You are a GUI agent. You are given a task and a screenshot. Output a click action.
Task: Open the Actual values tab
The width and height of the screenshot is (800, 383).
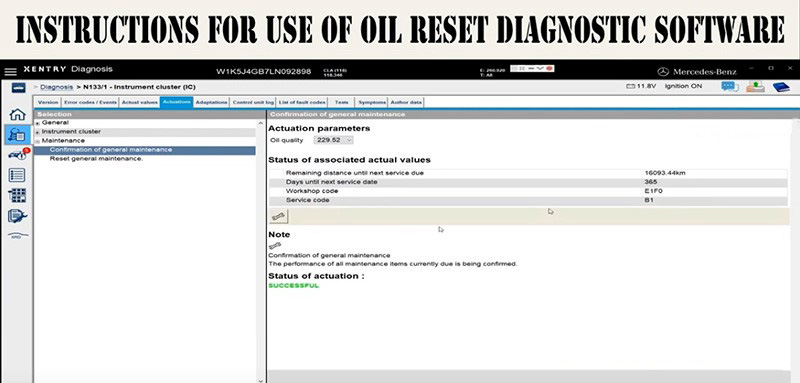click(139, 103)
